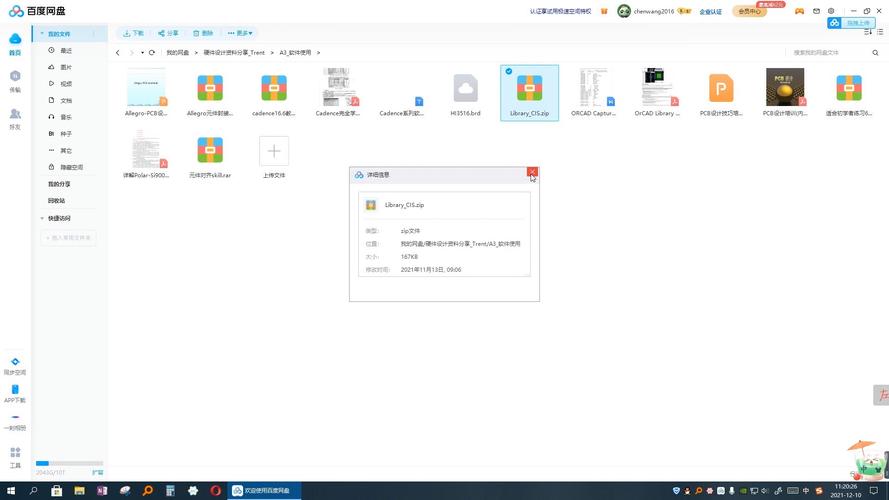Click the mail envelope icon in title bar
Image resolution: width=889 pixels, height=500 pixels.
point(816,11)
